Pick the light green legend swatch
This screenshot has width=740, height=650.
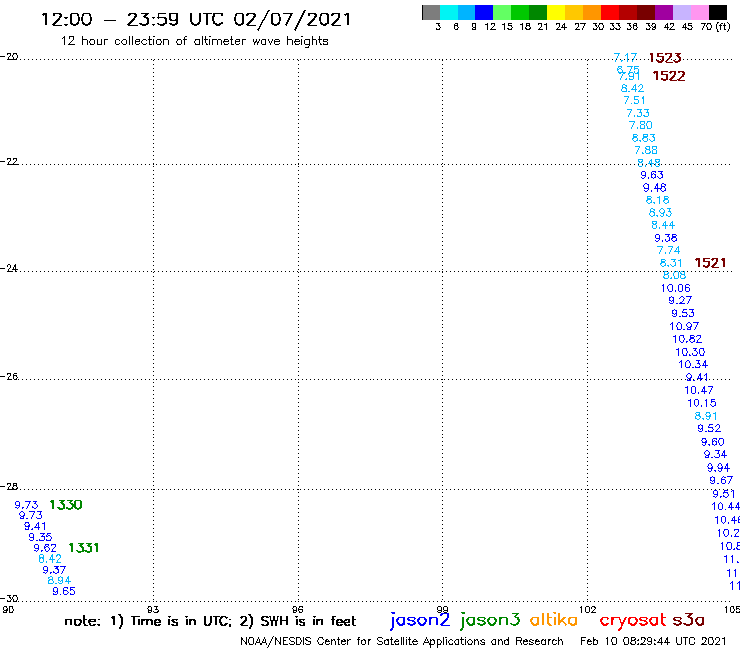pyautogui.click(x=502, y=12)
